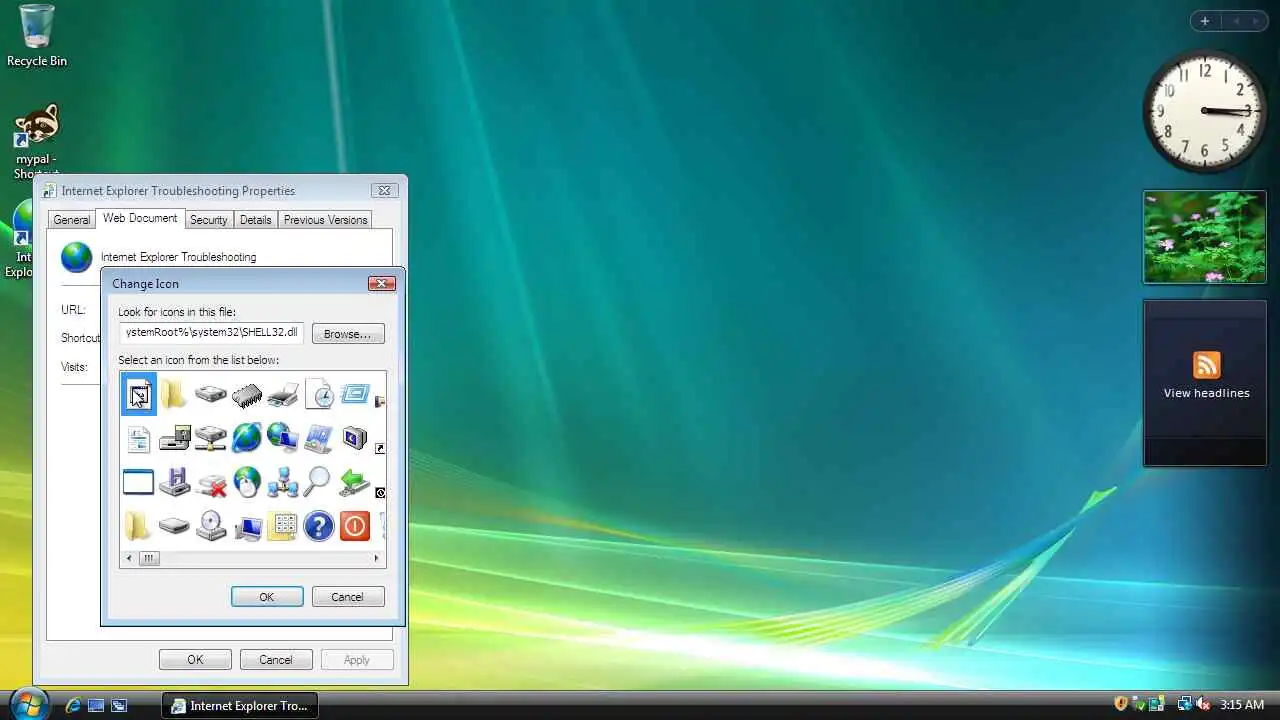Click Cancel in the Properties window
Viewport: 1280px width, 720px height.
276,660
